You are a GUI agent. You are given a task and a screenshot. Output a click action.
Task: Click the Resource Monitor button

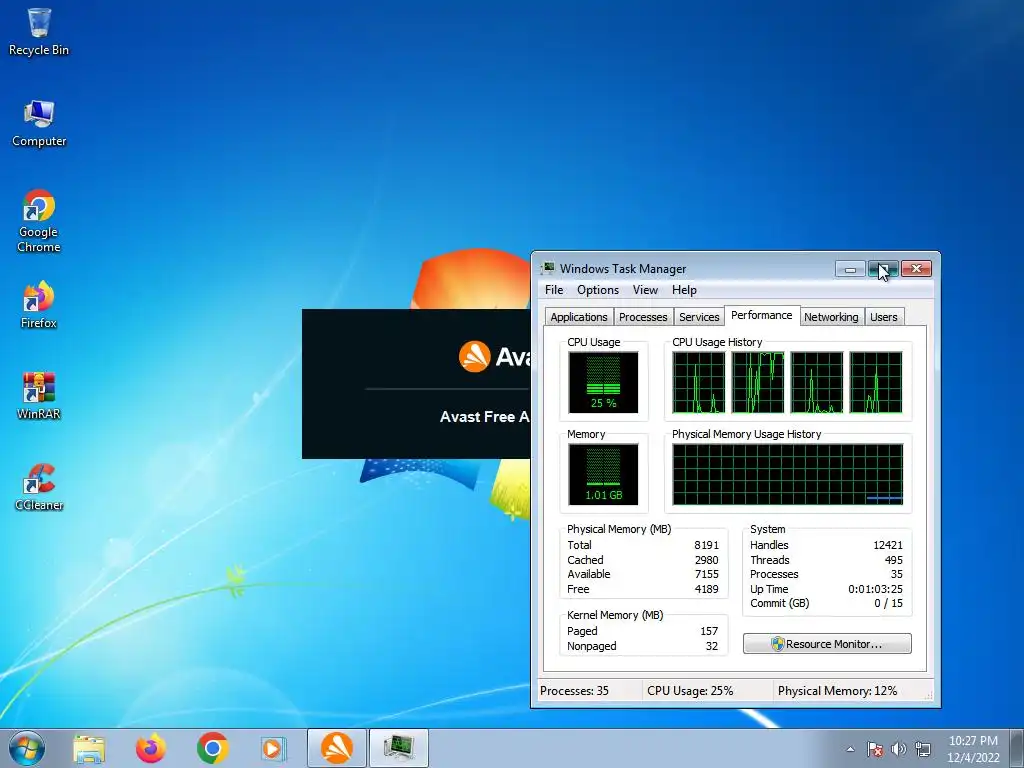827,644
